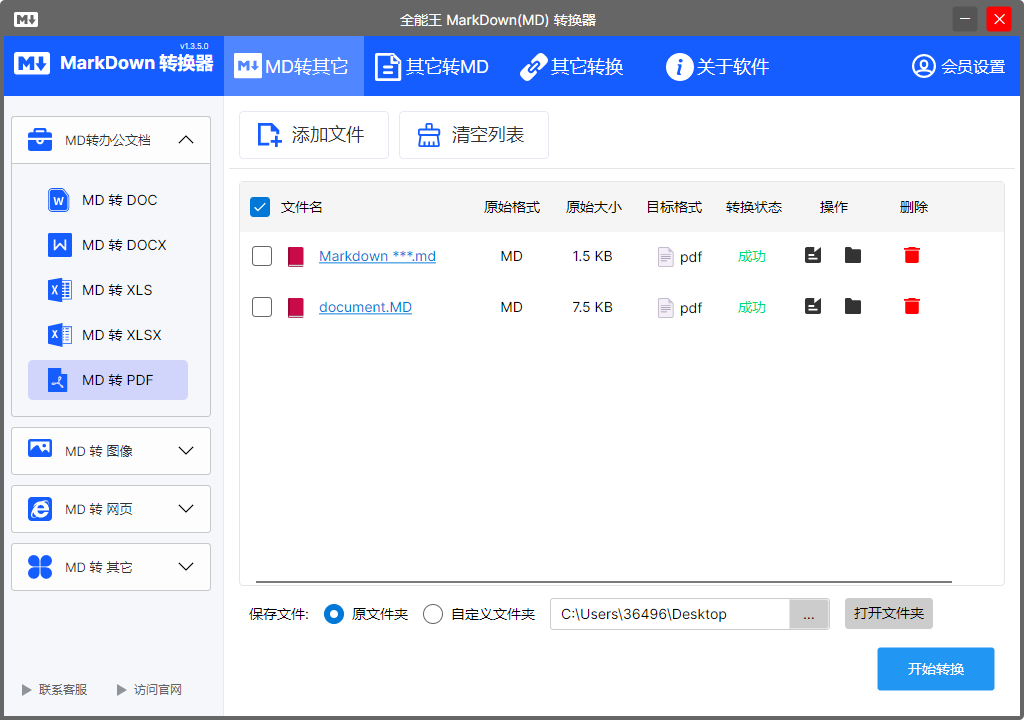Select MD 转 PDF conversion
Image resolution: width=1024 pixels, height=720 pixels.
(x=108, y=380)
